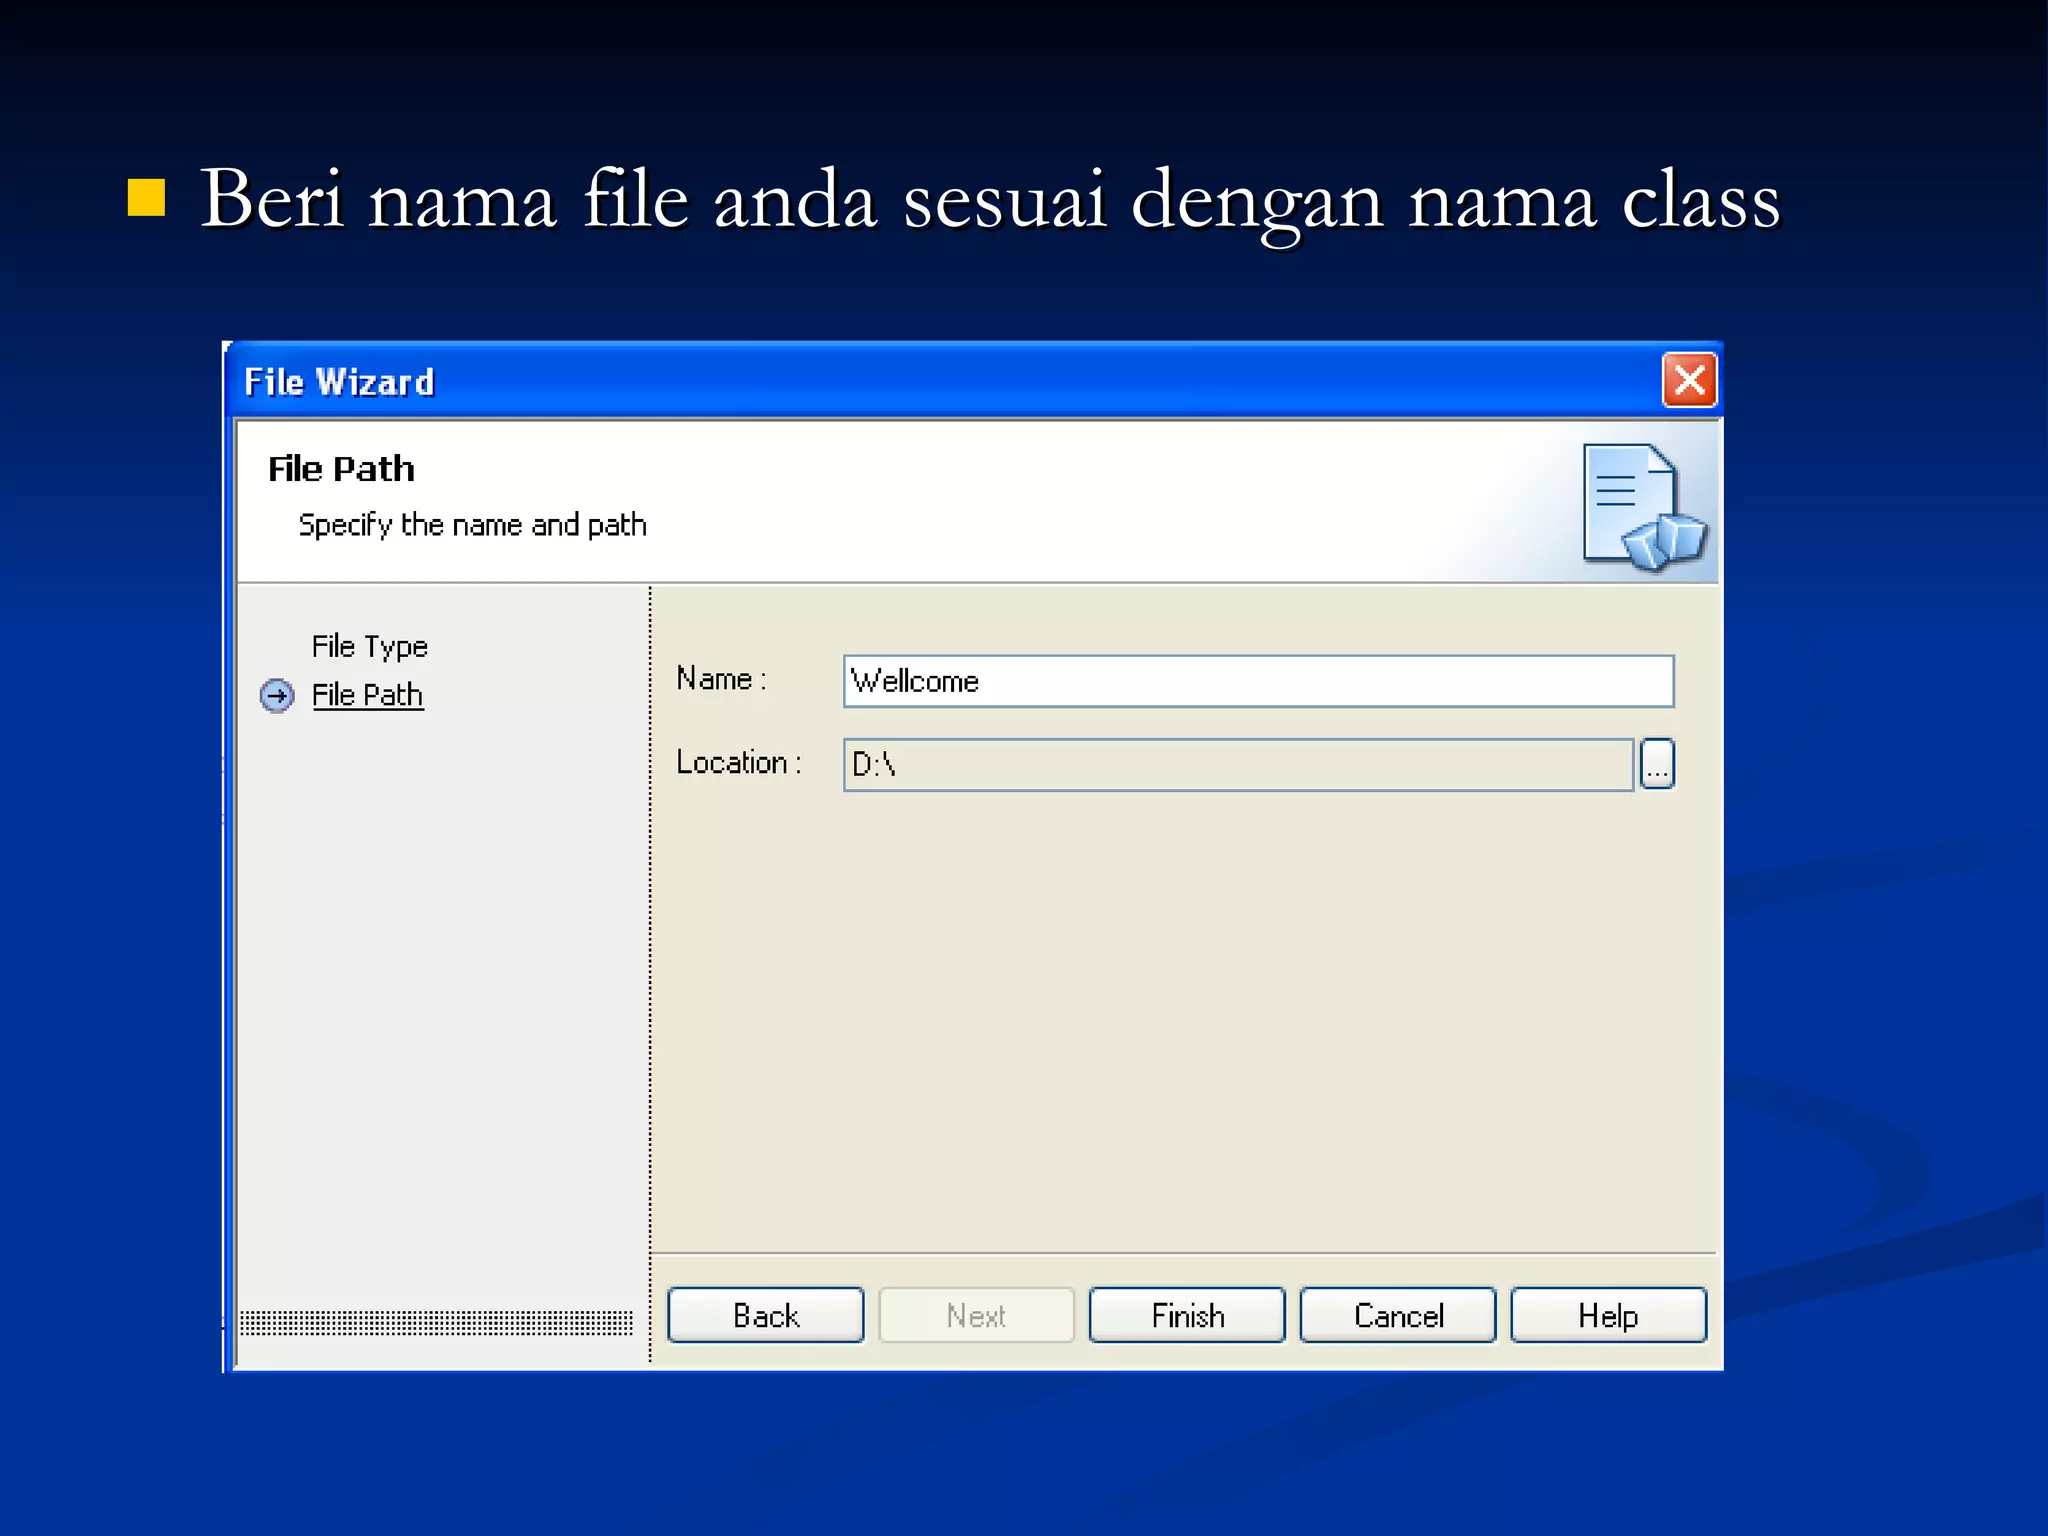Click the arrow icon beside File Path
Screen dimensions: 2048x1536
(x=277, y=695)
